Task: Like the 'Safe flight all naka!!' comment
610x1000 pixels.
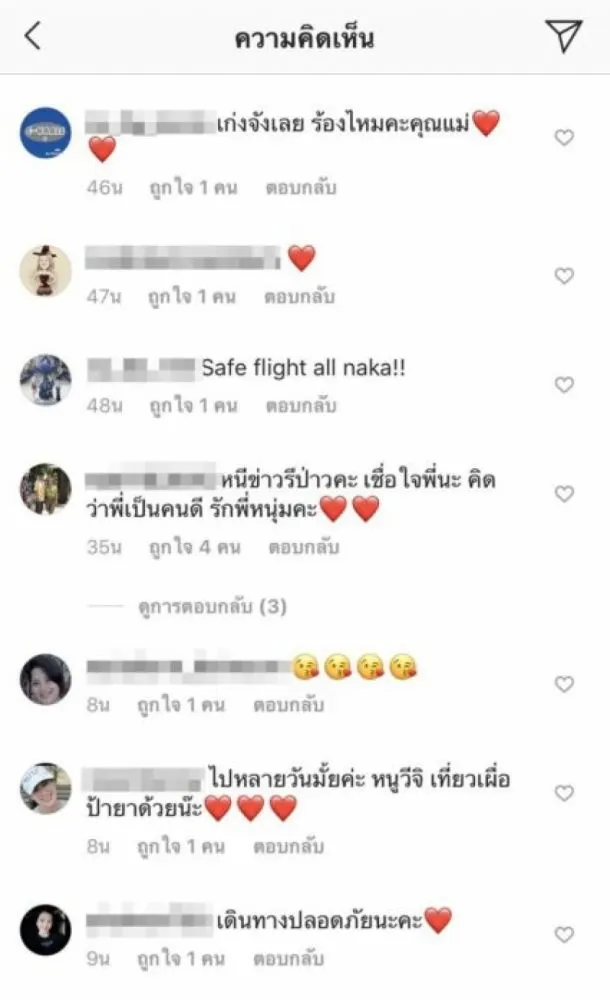Action: coord(564,385)
